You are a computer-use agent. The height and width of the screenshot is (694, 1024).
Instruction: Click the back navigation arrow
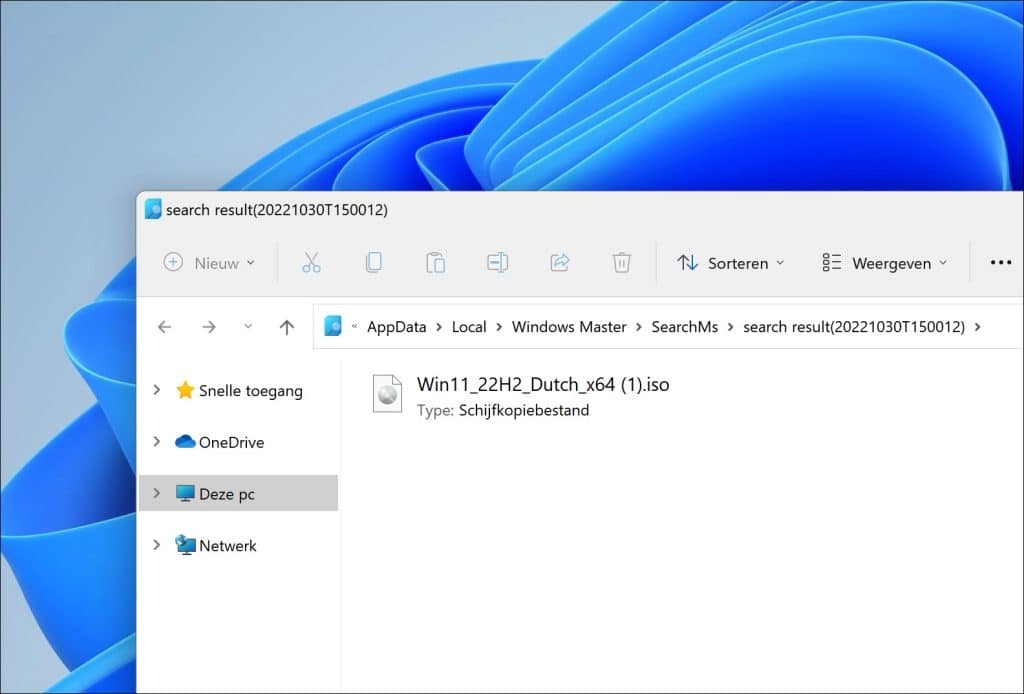[x=165, y=327]
